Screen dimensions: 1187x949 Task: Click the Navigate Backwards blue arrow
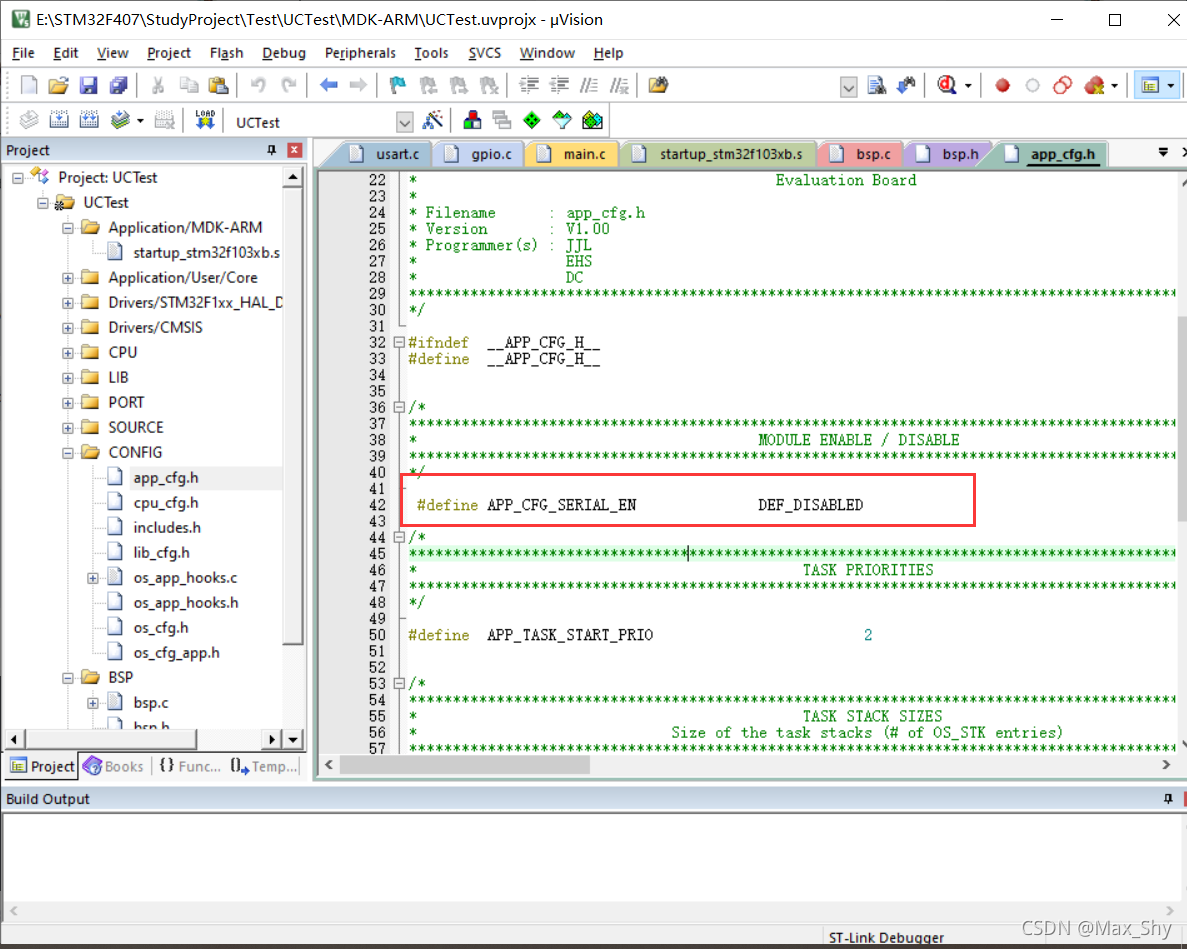pyautogui.click(x=329, y=86)
